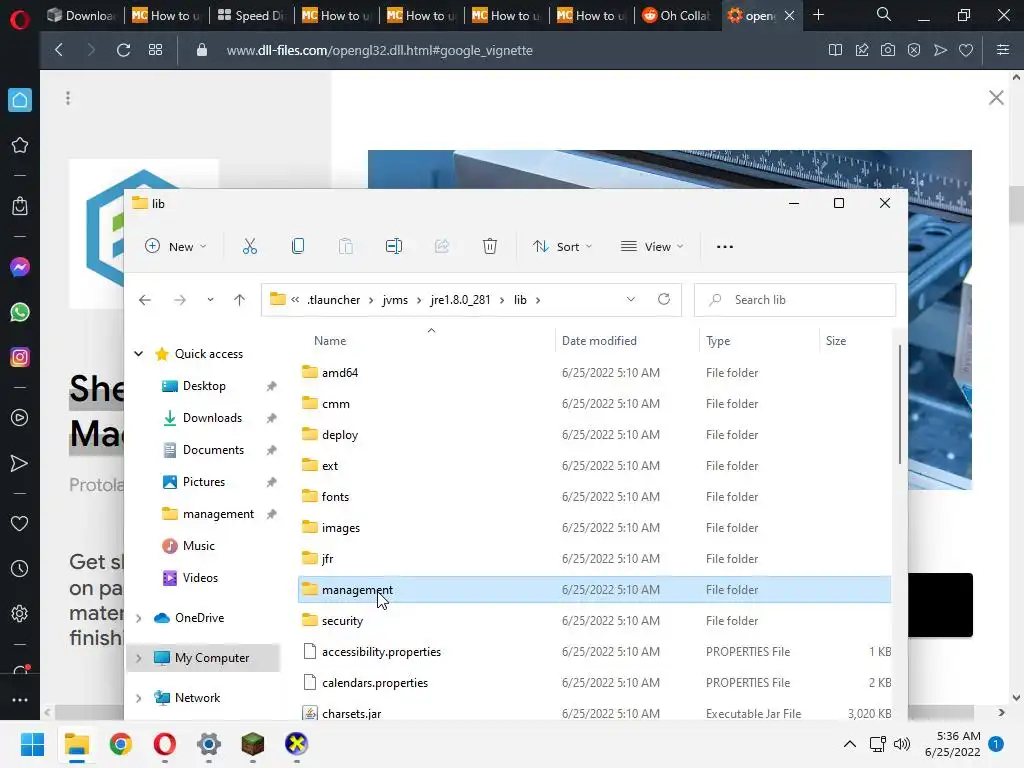Image resolution: width=1024 pixels, height=768 pixels.
Task: Click the heart bookmark icon in Opera address bar
Action: [x=966, y=50]
